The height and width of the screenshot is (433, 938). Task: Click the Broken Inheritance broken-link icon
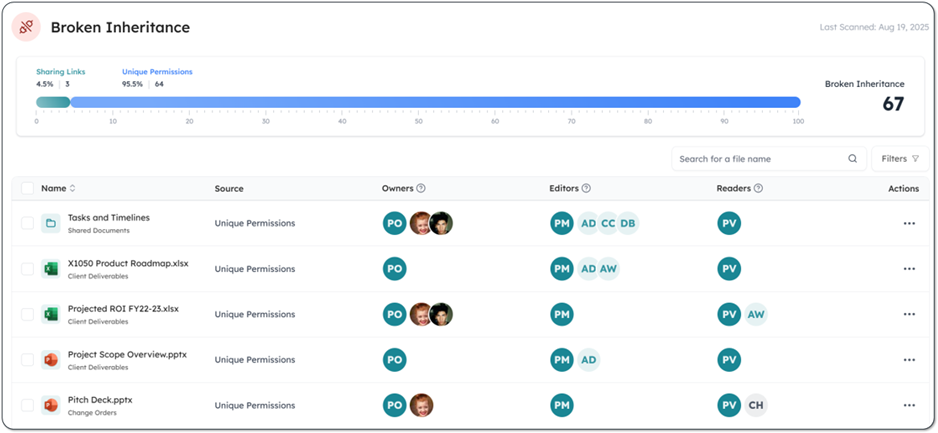[x=26, y=27]
